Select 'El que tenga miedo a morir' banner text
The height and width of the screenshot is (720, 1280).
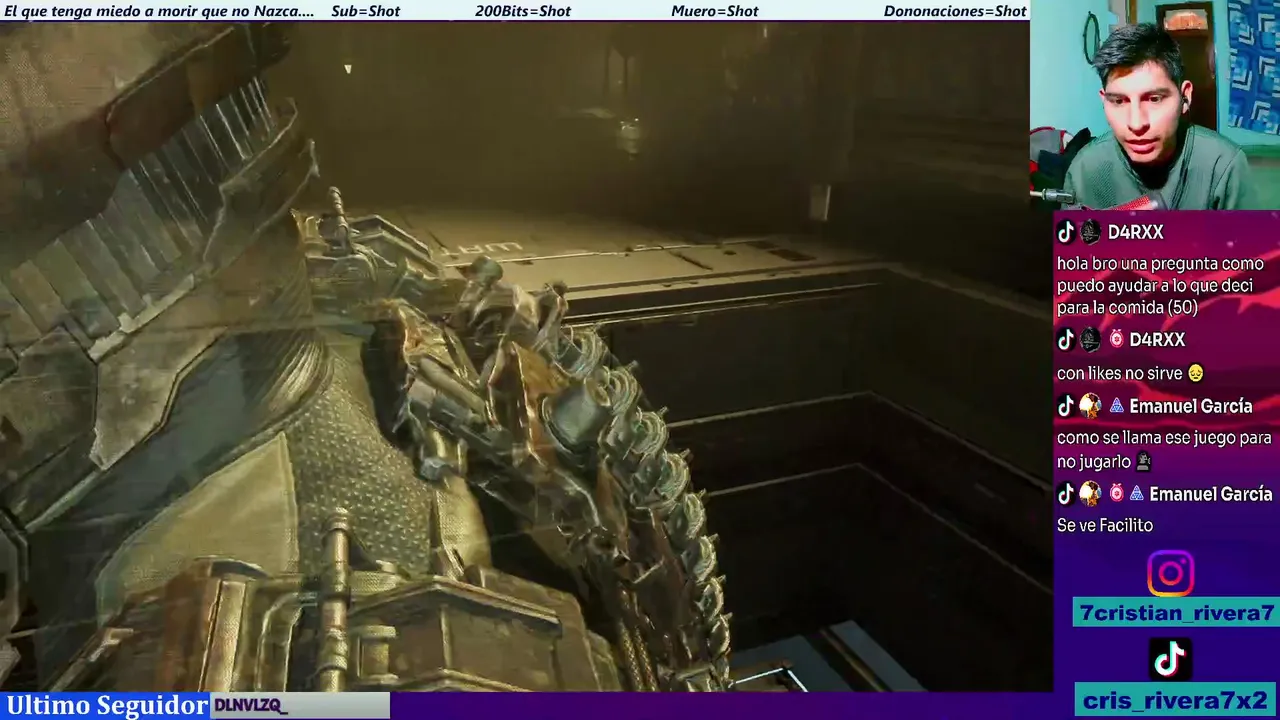pos(159,11)
